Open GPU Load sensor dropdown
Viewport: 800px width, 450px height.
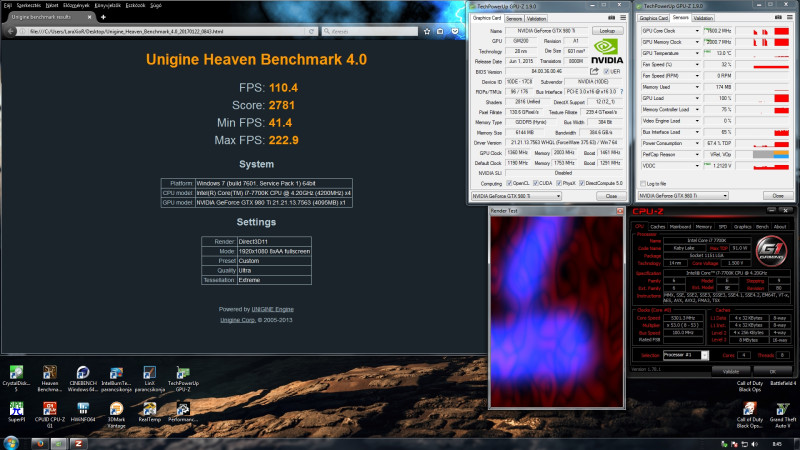pyautogui.click(x=697, y=98)
